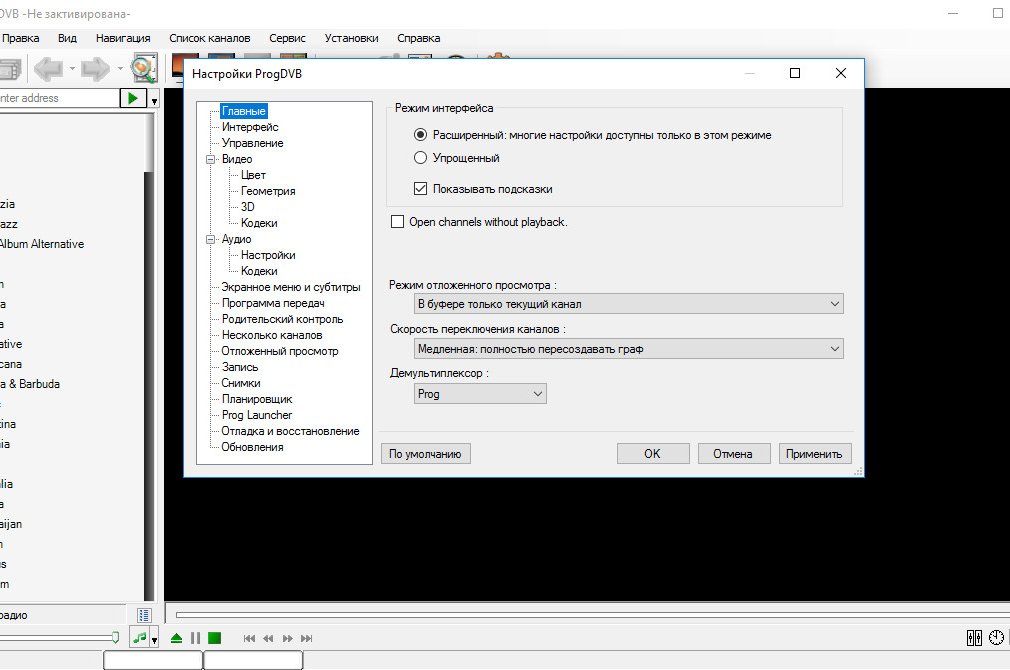Open the Вид menu
The width and height of the screenshot is (1010, 670).
pyautogui.click(x=67, y=38)
